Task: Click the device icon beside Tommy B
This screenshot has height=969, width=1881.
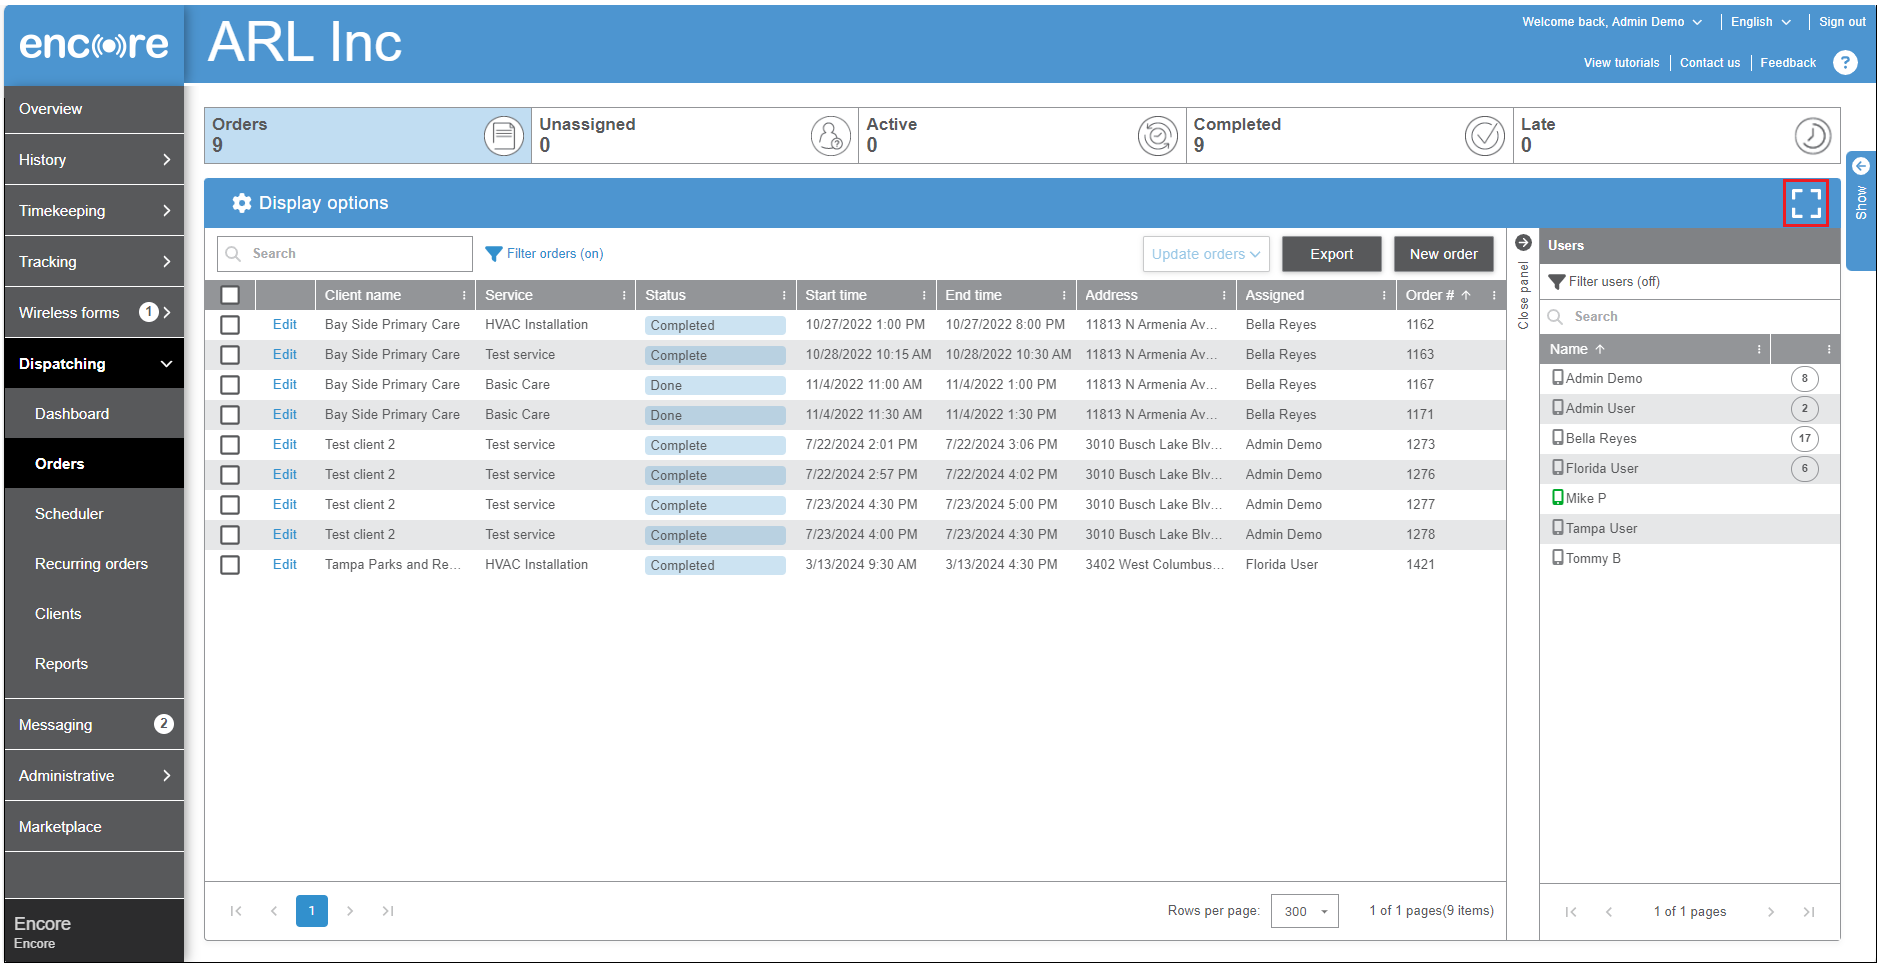Action: (1557, 558)
